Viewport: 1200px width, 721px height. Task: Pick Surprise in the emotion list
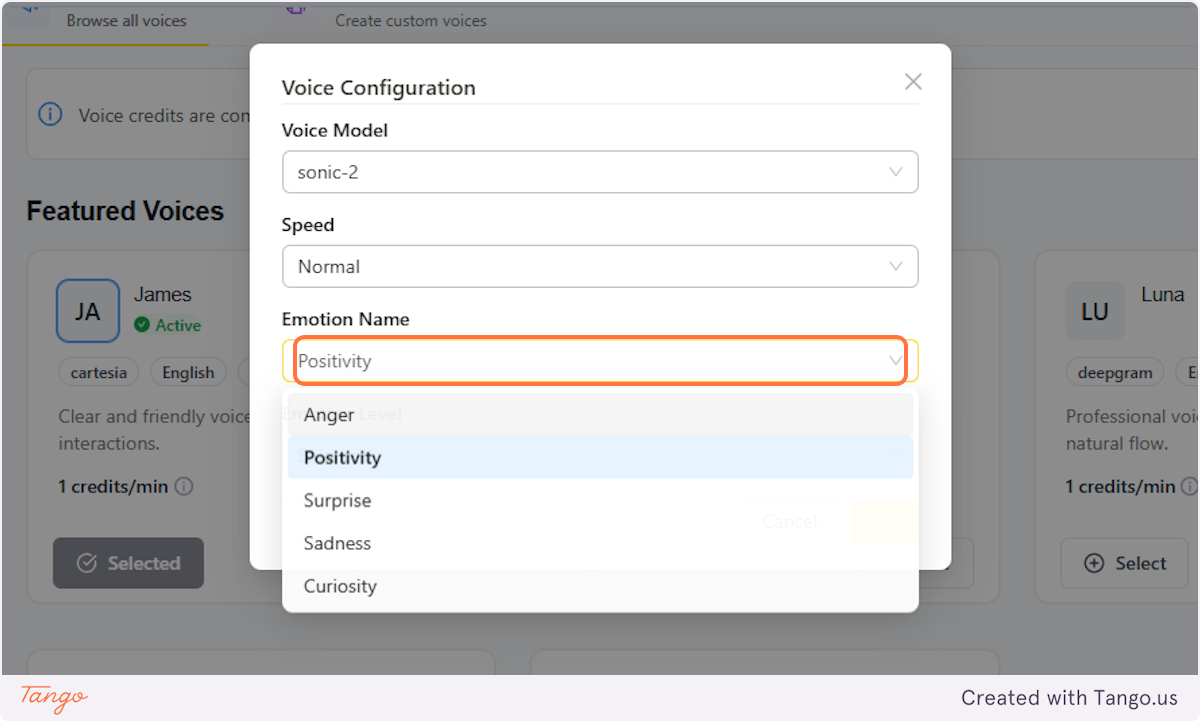coord(600,500)
